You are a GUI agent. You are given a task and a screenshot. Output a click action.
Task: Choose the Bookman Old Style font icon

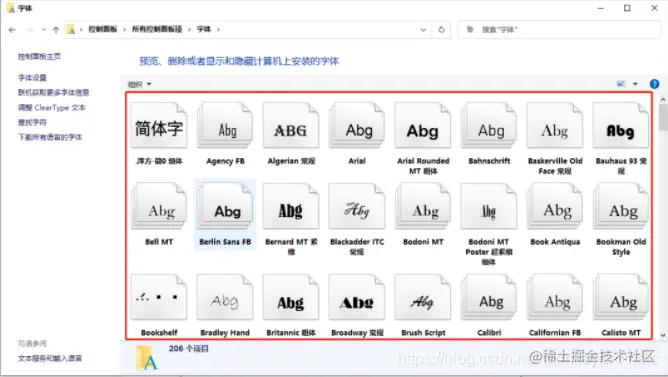(621, 206)
